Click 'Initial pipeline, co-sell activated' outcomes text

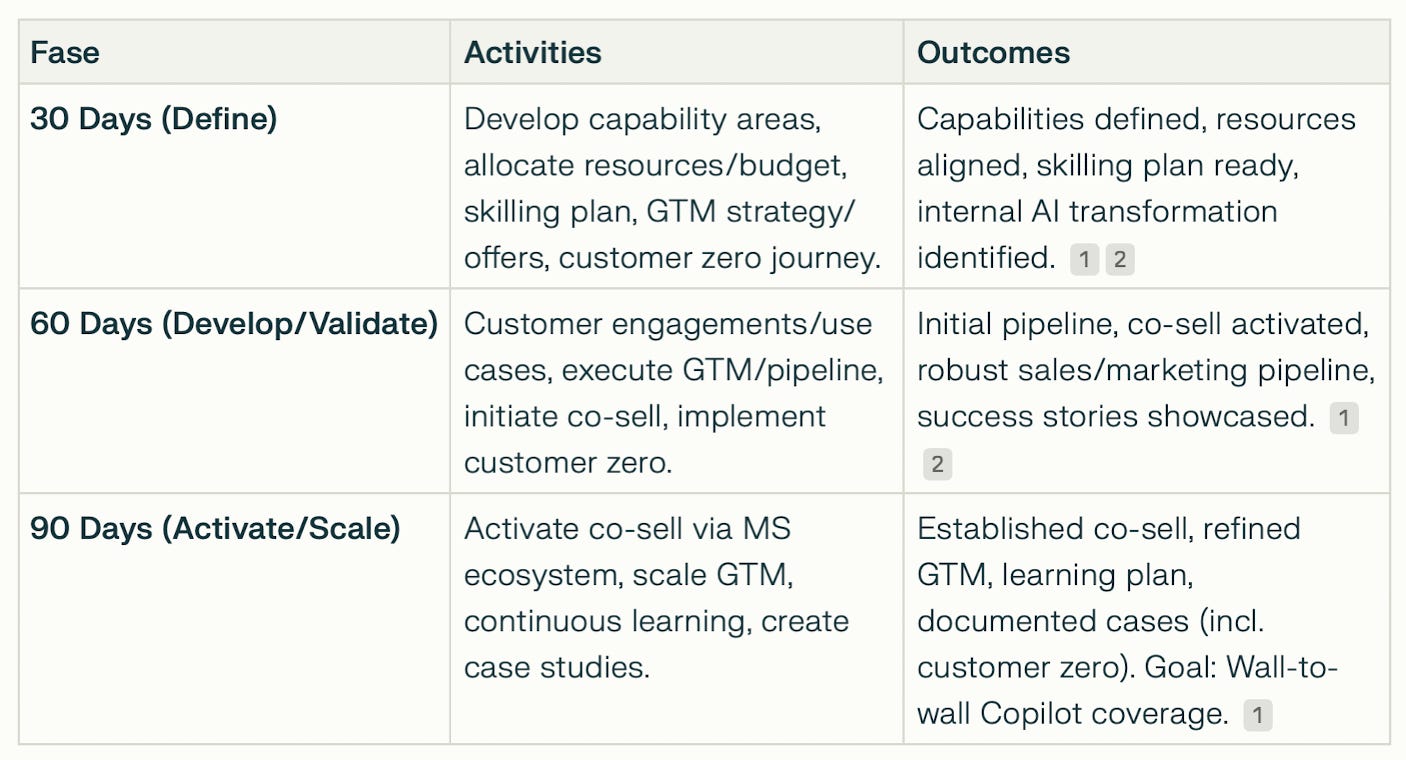pyautogui.click(x=1141, y=325)
